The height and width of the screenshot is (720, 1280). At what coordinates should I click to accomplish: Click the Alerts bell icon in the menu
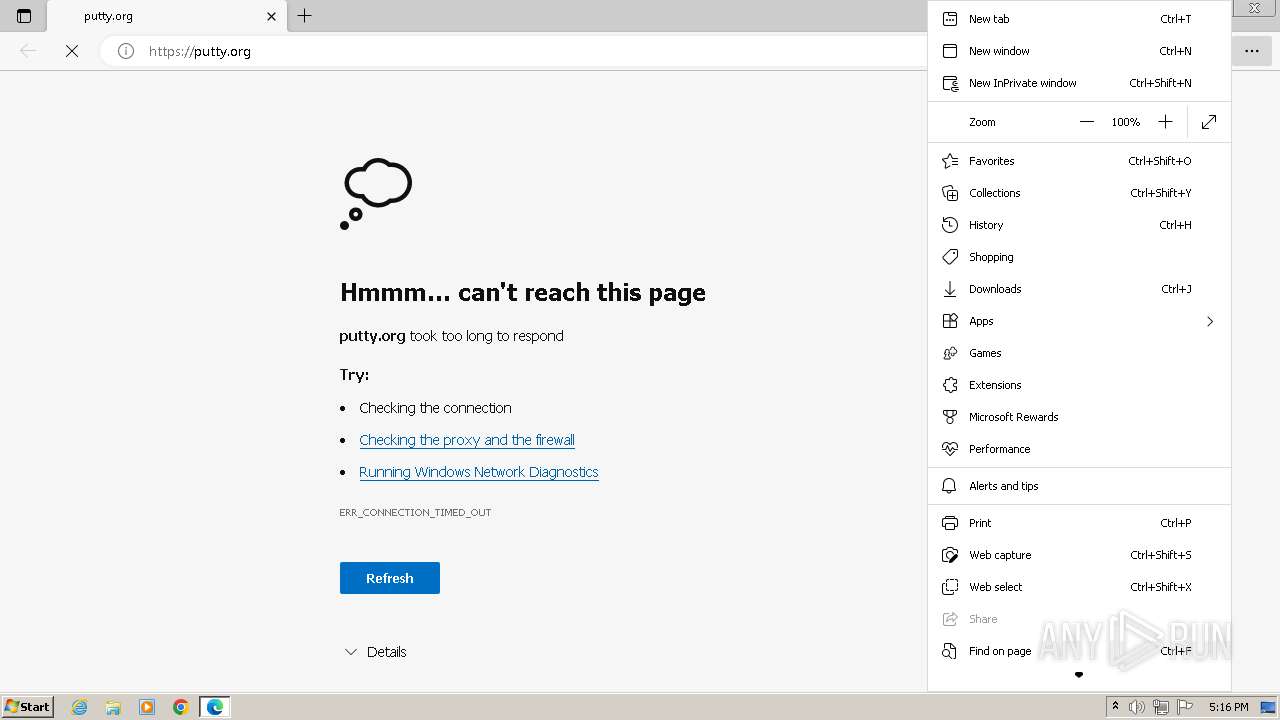click(x=950, y=486)
